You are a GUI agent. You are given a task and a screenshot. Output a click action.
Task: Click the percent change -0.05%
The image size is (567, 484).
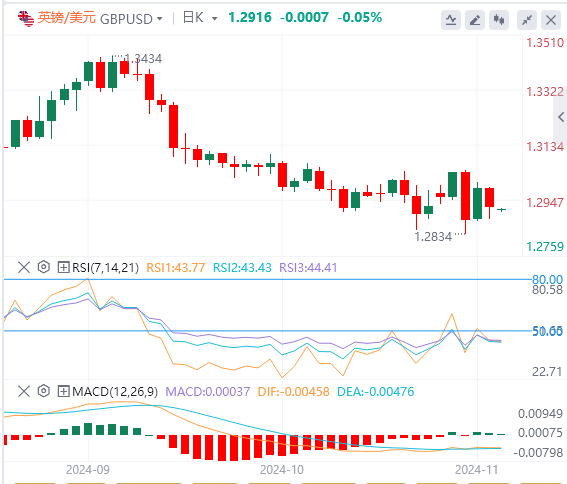pyautogui.click(x=359, y=17)
